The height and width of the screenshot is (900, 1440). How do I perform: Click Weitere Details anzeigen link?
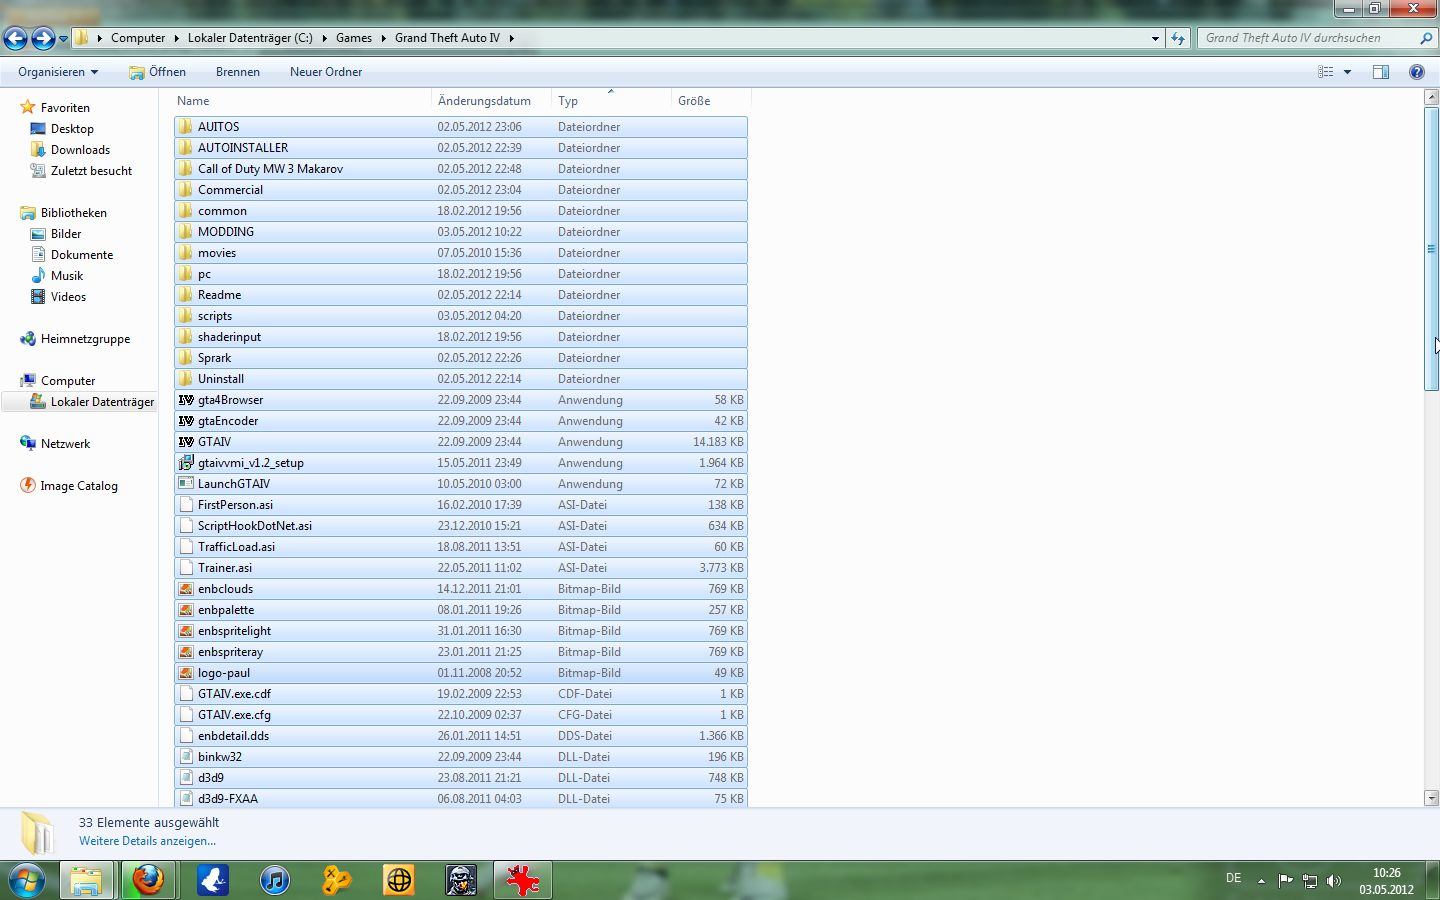(x=147, y=841)
